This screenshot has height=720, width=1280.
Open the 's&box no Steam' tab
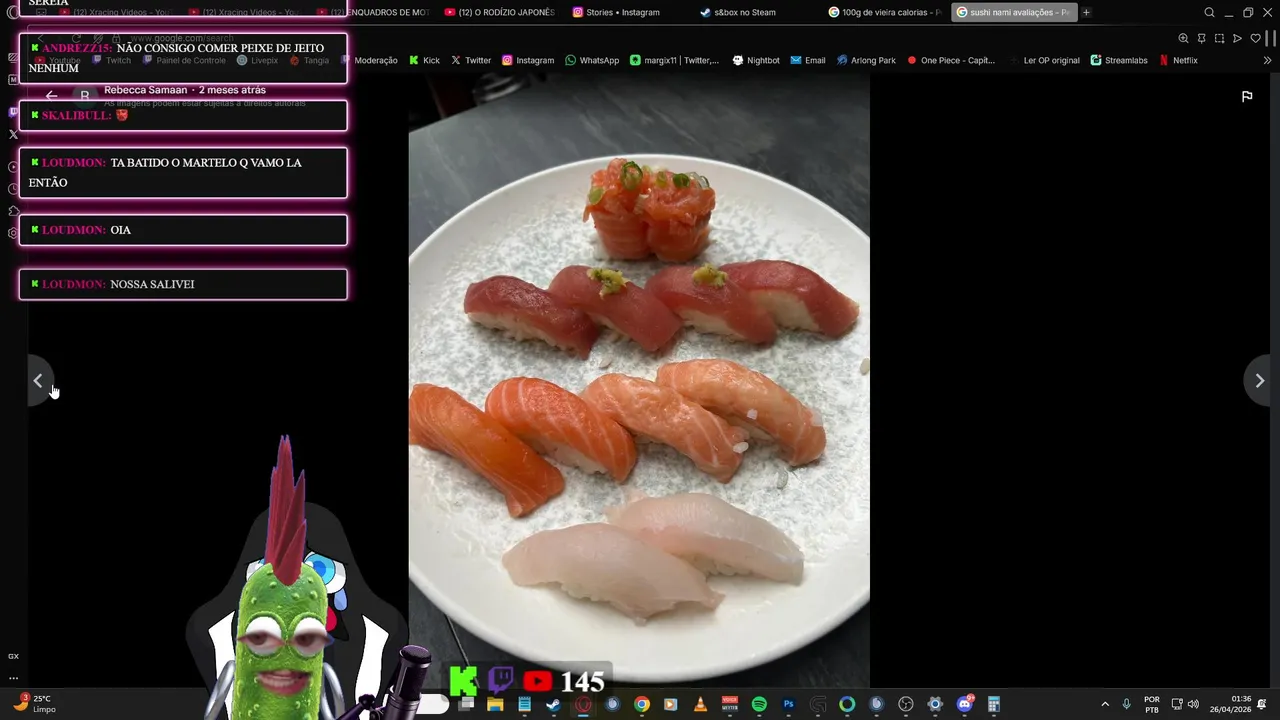(x=757, y=13)
